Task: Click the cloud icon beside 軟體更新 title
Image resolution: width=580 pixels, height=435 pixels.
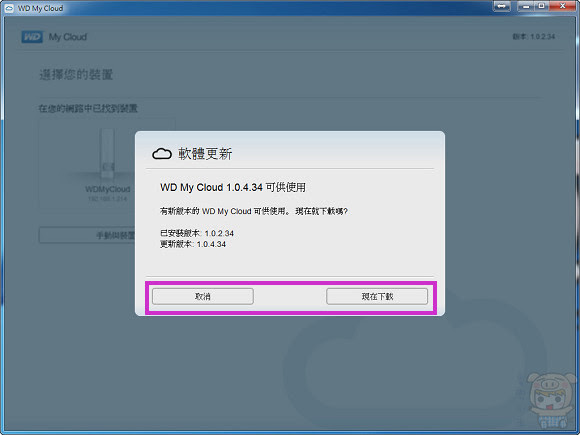Action: [162, 154]
